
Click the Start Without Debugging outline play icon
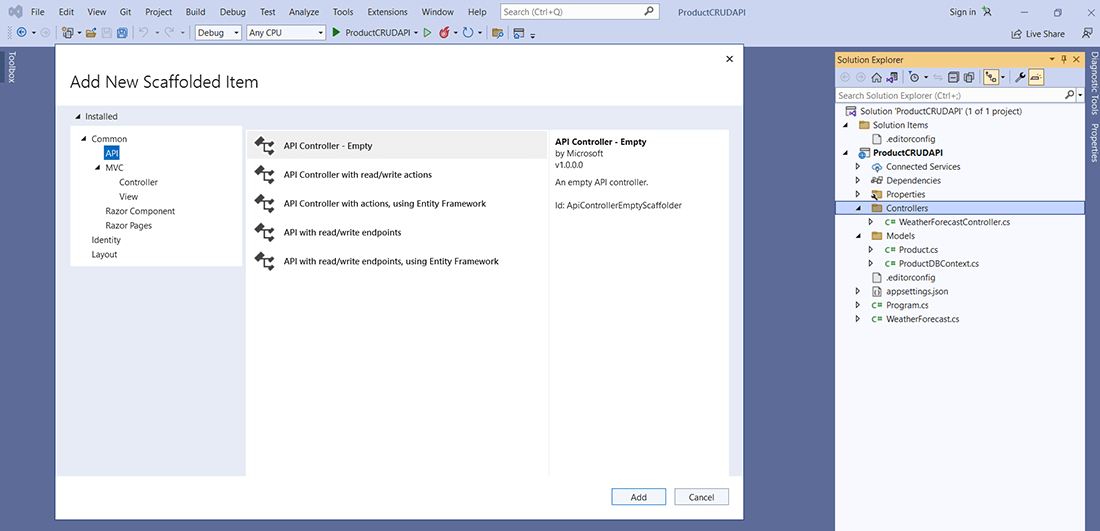[x=427, y=33]
